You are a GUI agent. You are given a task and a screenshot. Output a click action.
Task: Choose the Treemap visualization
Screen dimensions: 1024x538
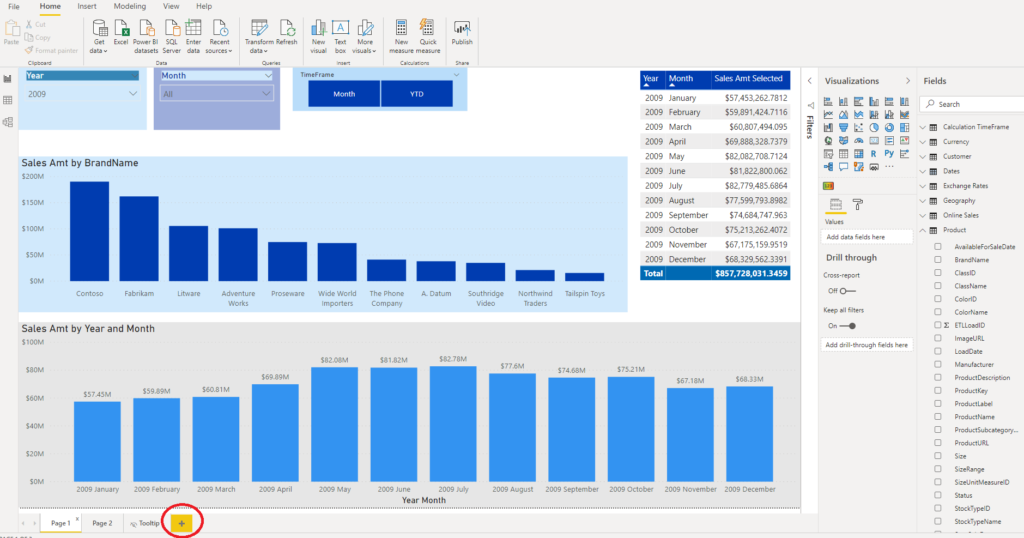click(904, 127)
